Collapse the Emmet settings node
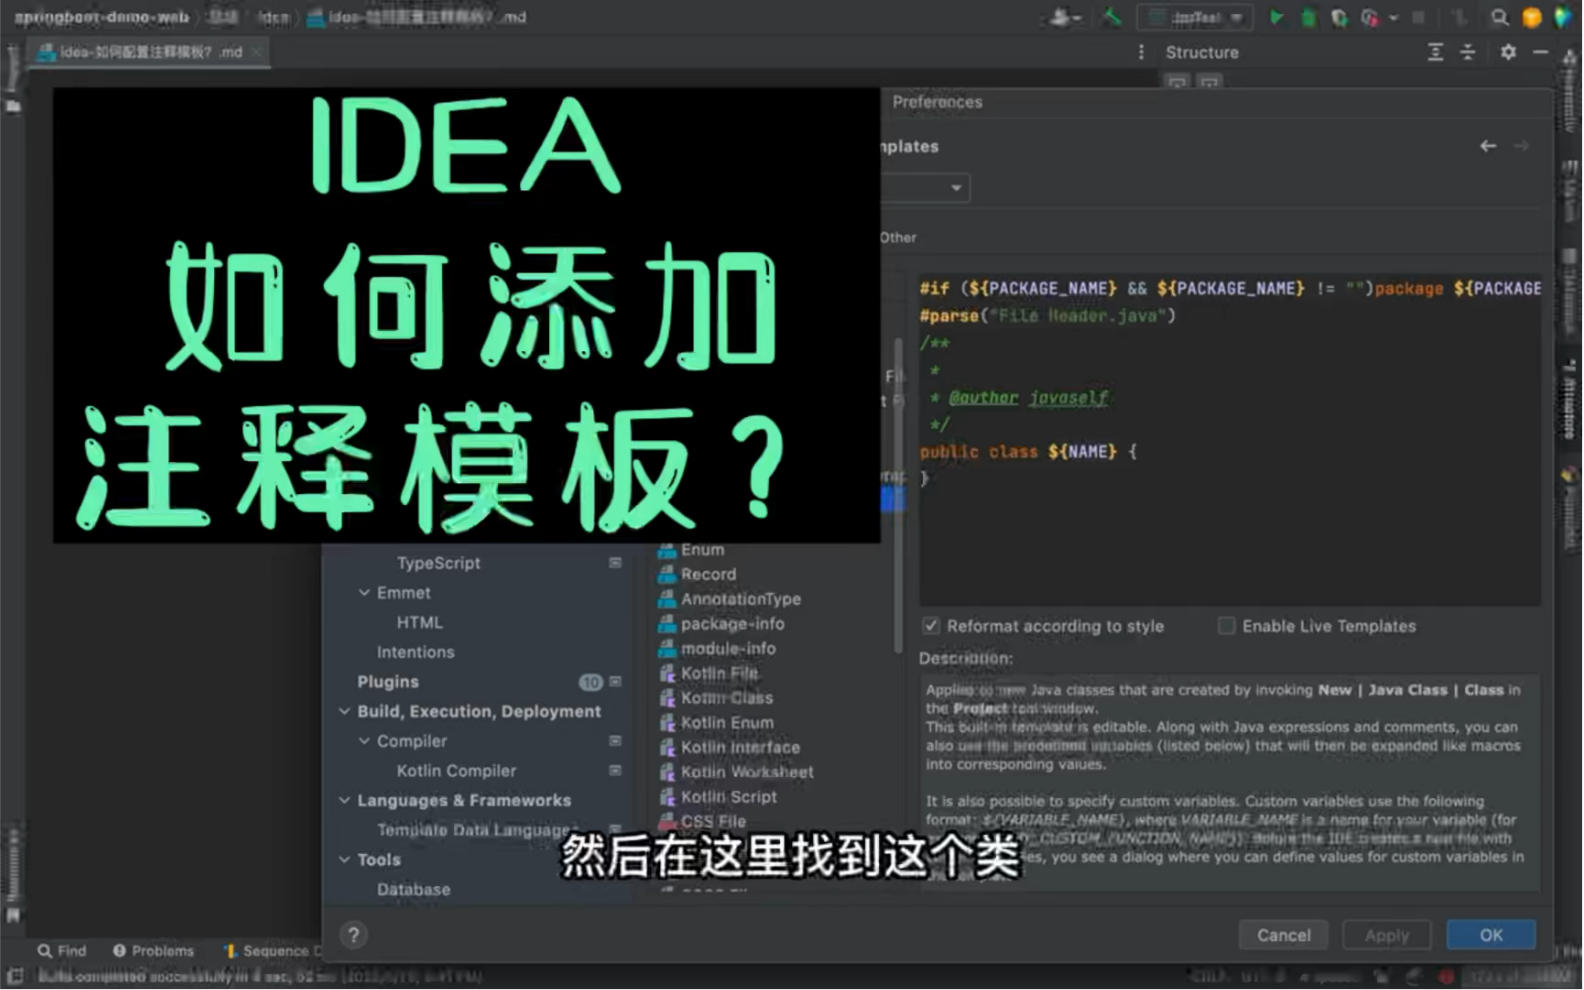 [364, 593]
